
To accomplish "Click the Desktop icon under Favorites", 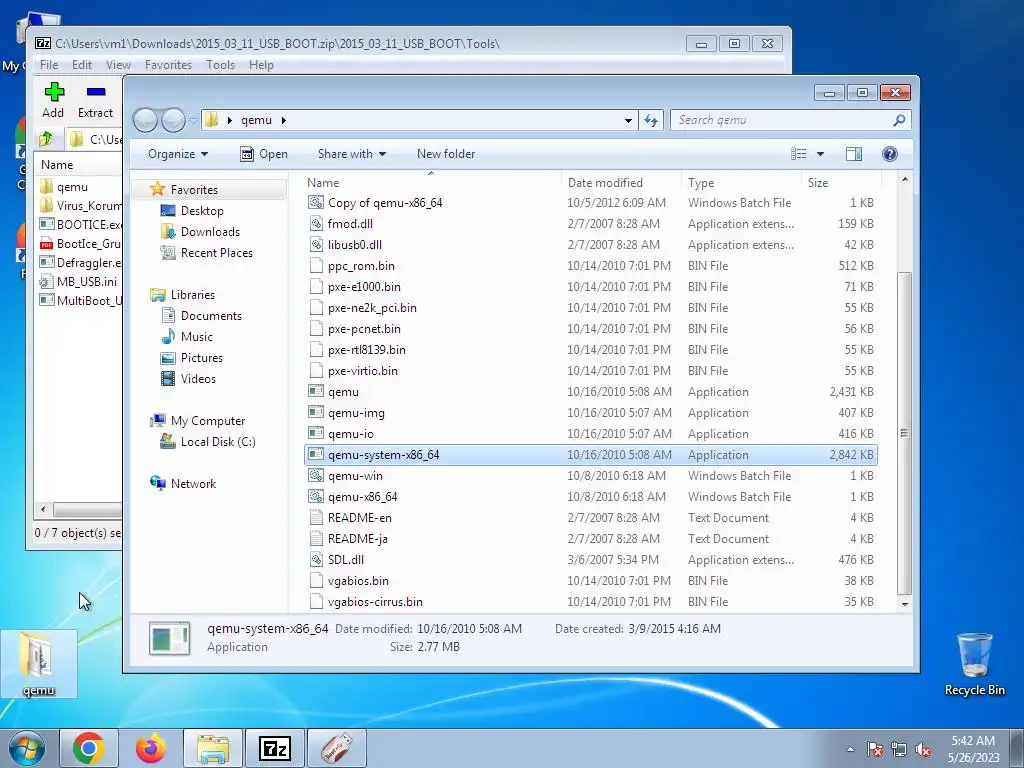I will [x=168, y=211].
